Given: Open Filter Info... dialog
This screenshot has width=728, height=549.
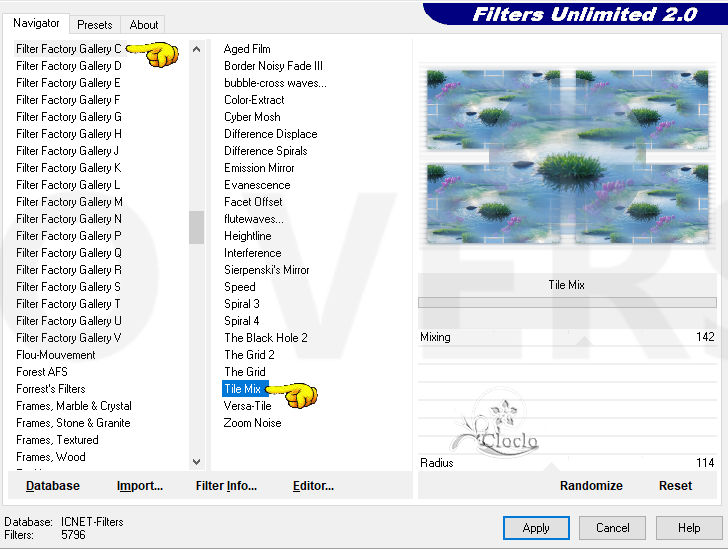Looking at the screenshot, I should point(226,486).
